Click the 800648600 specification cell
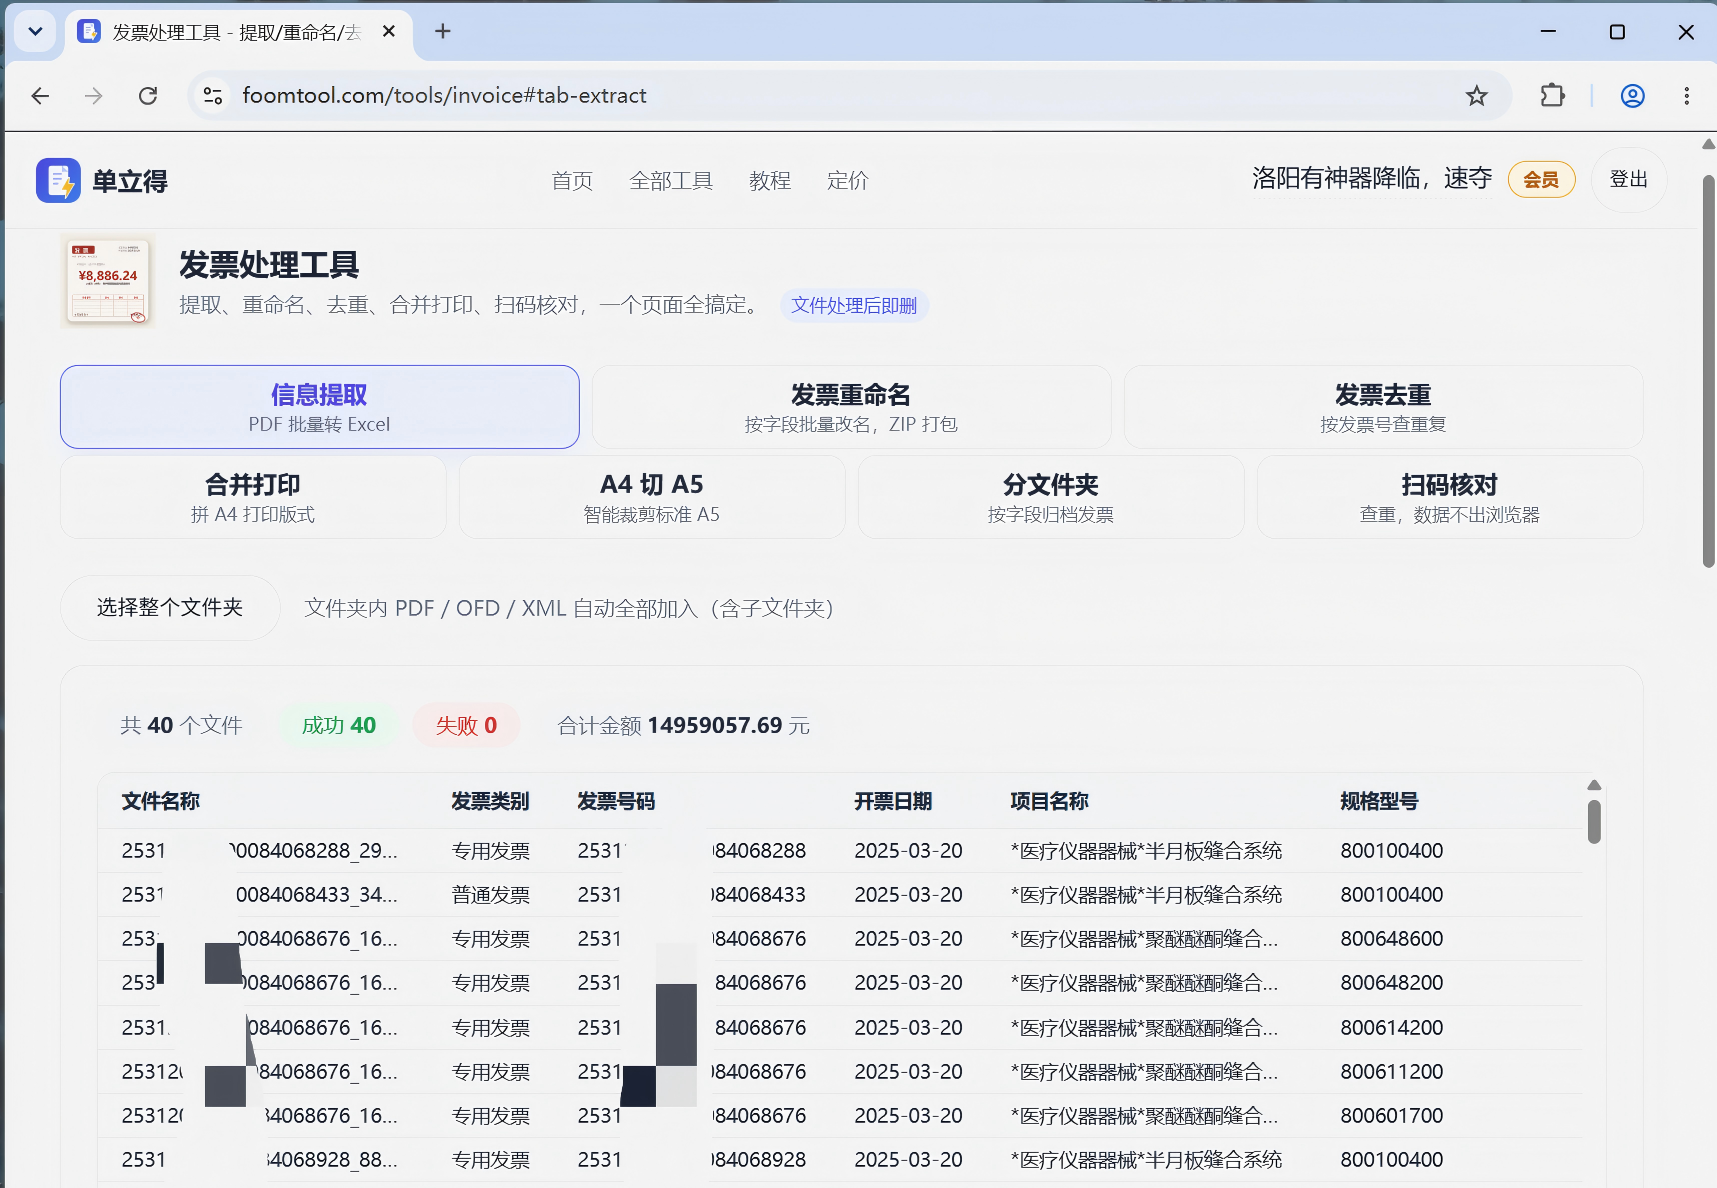This screenshot has width=1717, height=1188. click(1391, 939)
